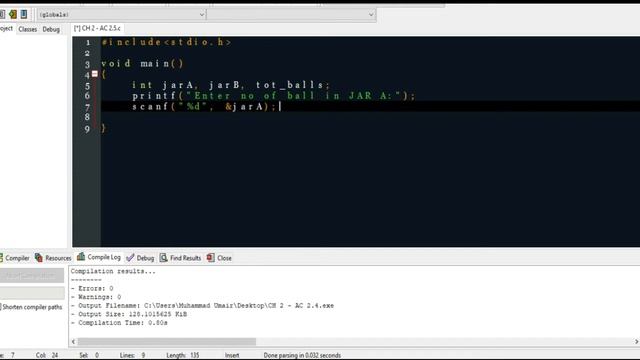Collapse the code fold marker at line 4

point(95,74)
